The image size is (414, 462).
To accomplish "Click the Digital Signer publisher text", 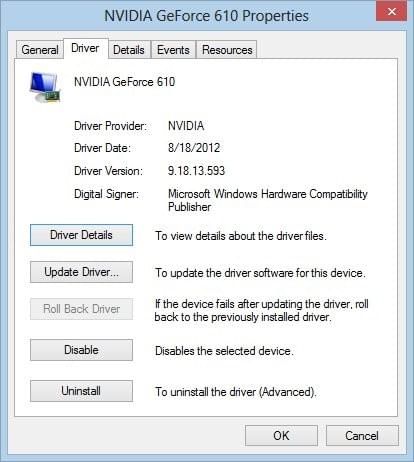I will tap(268, 200).
